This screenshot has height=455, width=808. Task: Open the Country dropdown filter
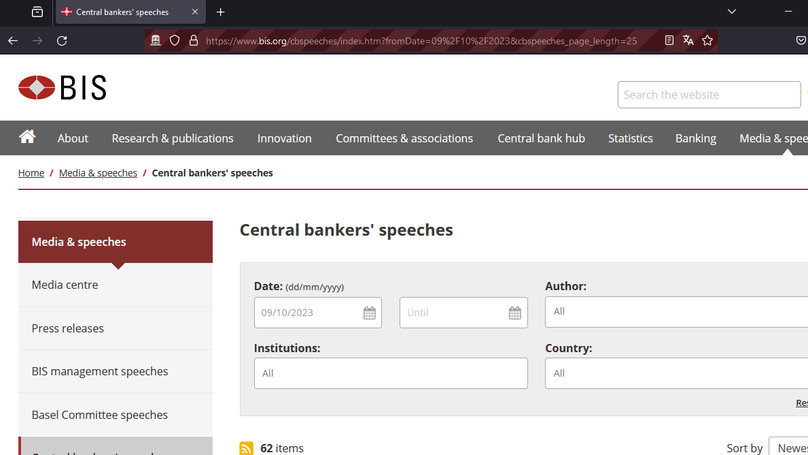676,373
